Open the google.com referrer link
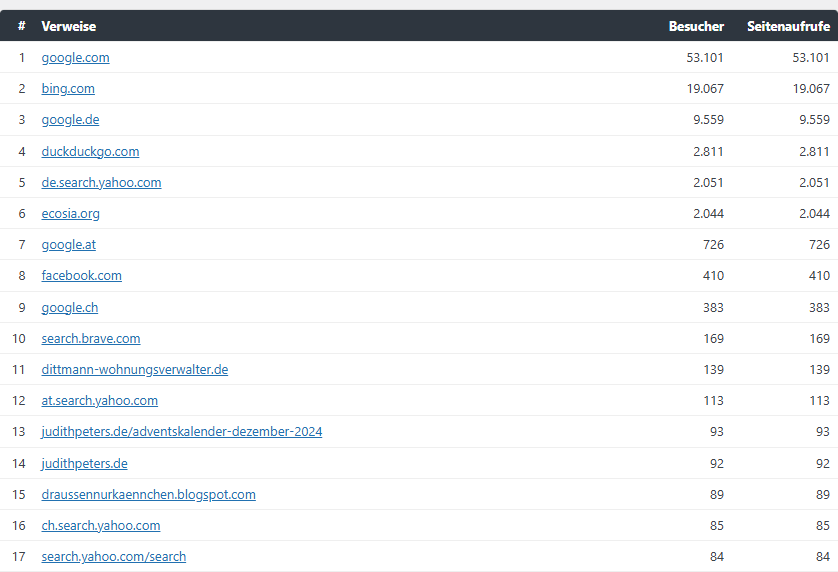The width and height of the screenshot is (838, 572). 75,58
